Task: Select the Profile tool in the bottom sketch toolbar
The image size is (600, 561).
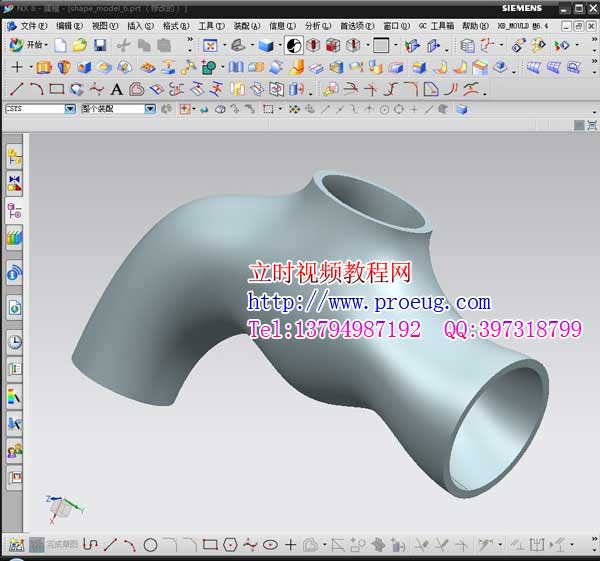Action: [90, 545]
